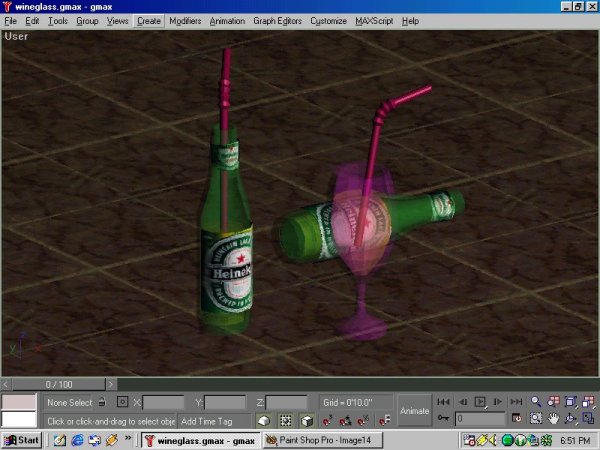Click the white MAXScript listener box
The width and height of the screenshot is (600, 450).
pyautogui.click(x=19, y=419)
